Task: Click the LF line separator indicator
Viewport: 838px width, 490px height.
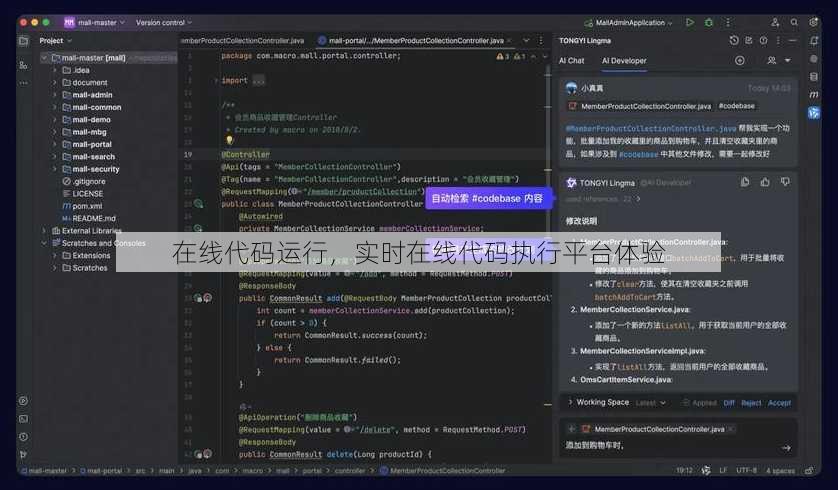Action: (723, 470)
